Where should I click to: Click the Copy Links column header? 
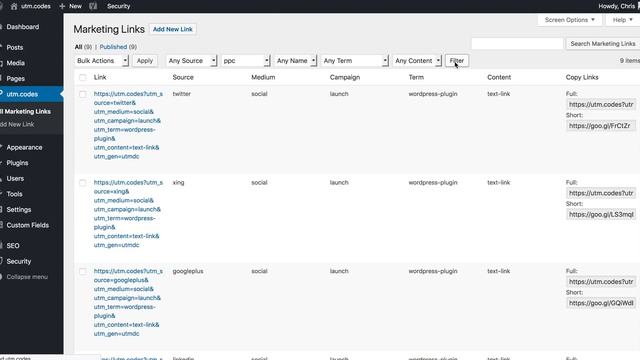click(x=582, y=77)
